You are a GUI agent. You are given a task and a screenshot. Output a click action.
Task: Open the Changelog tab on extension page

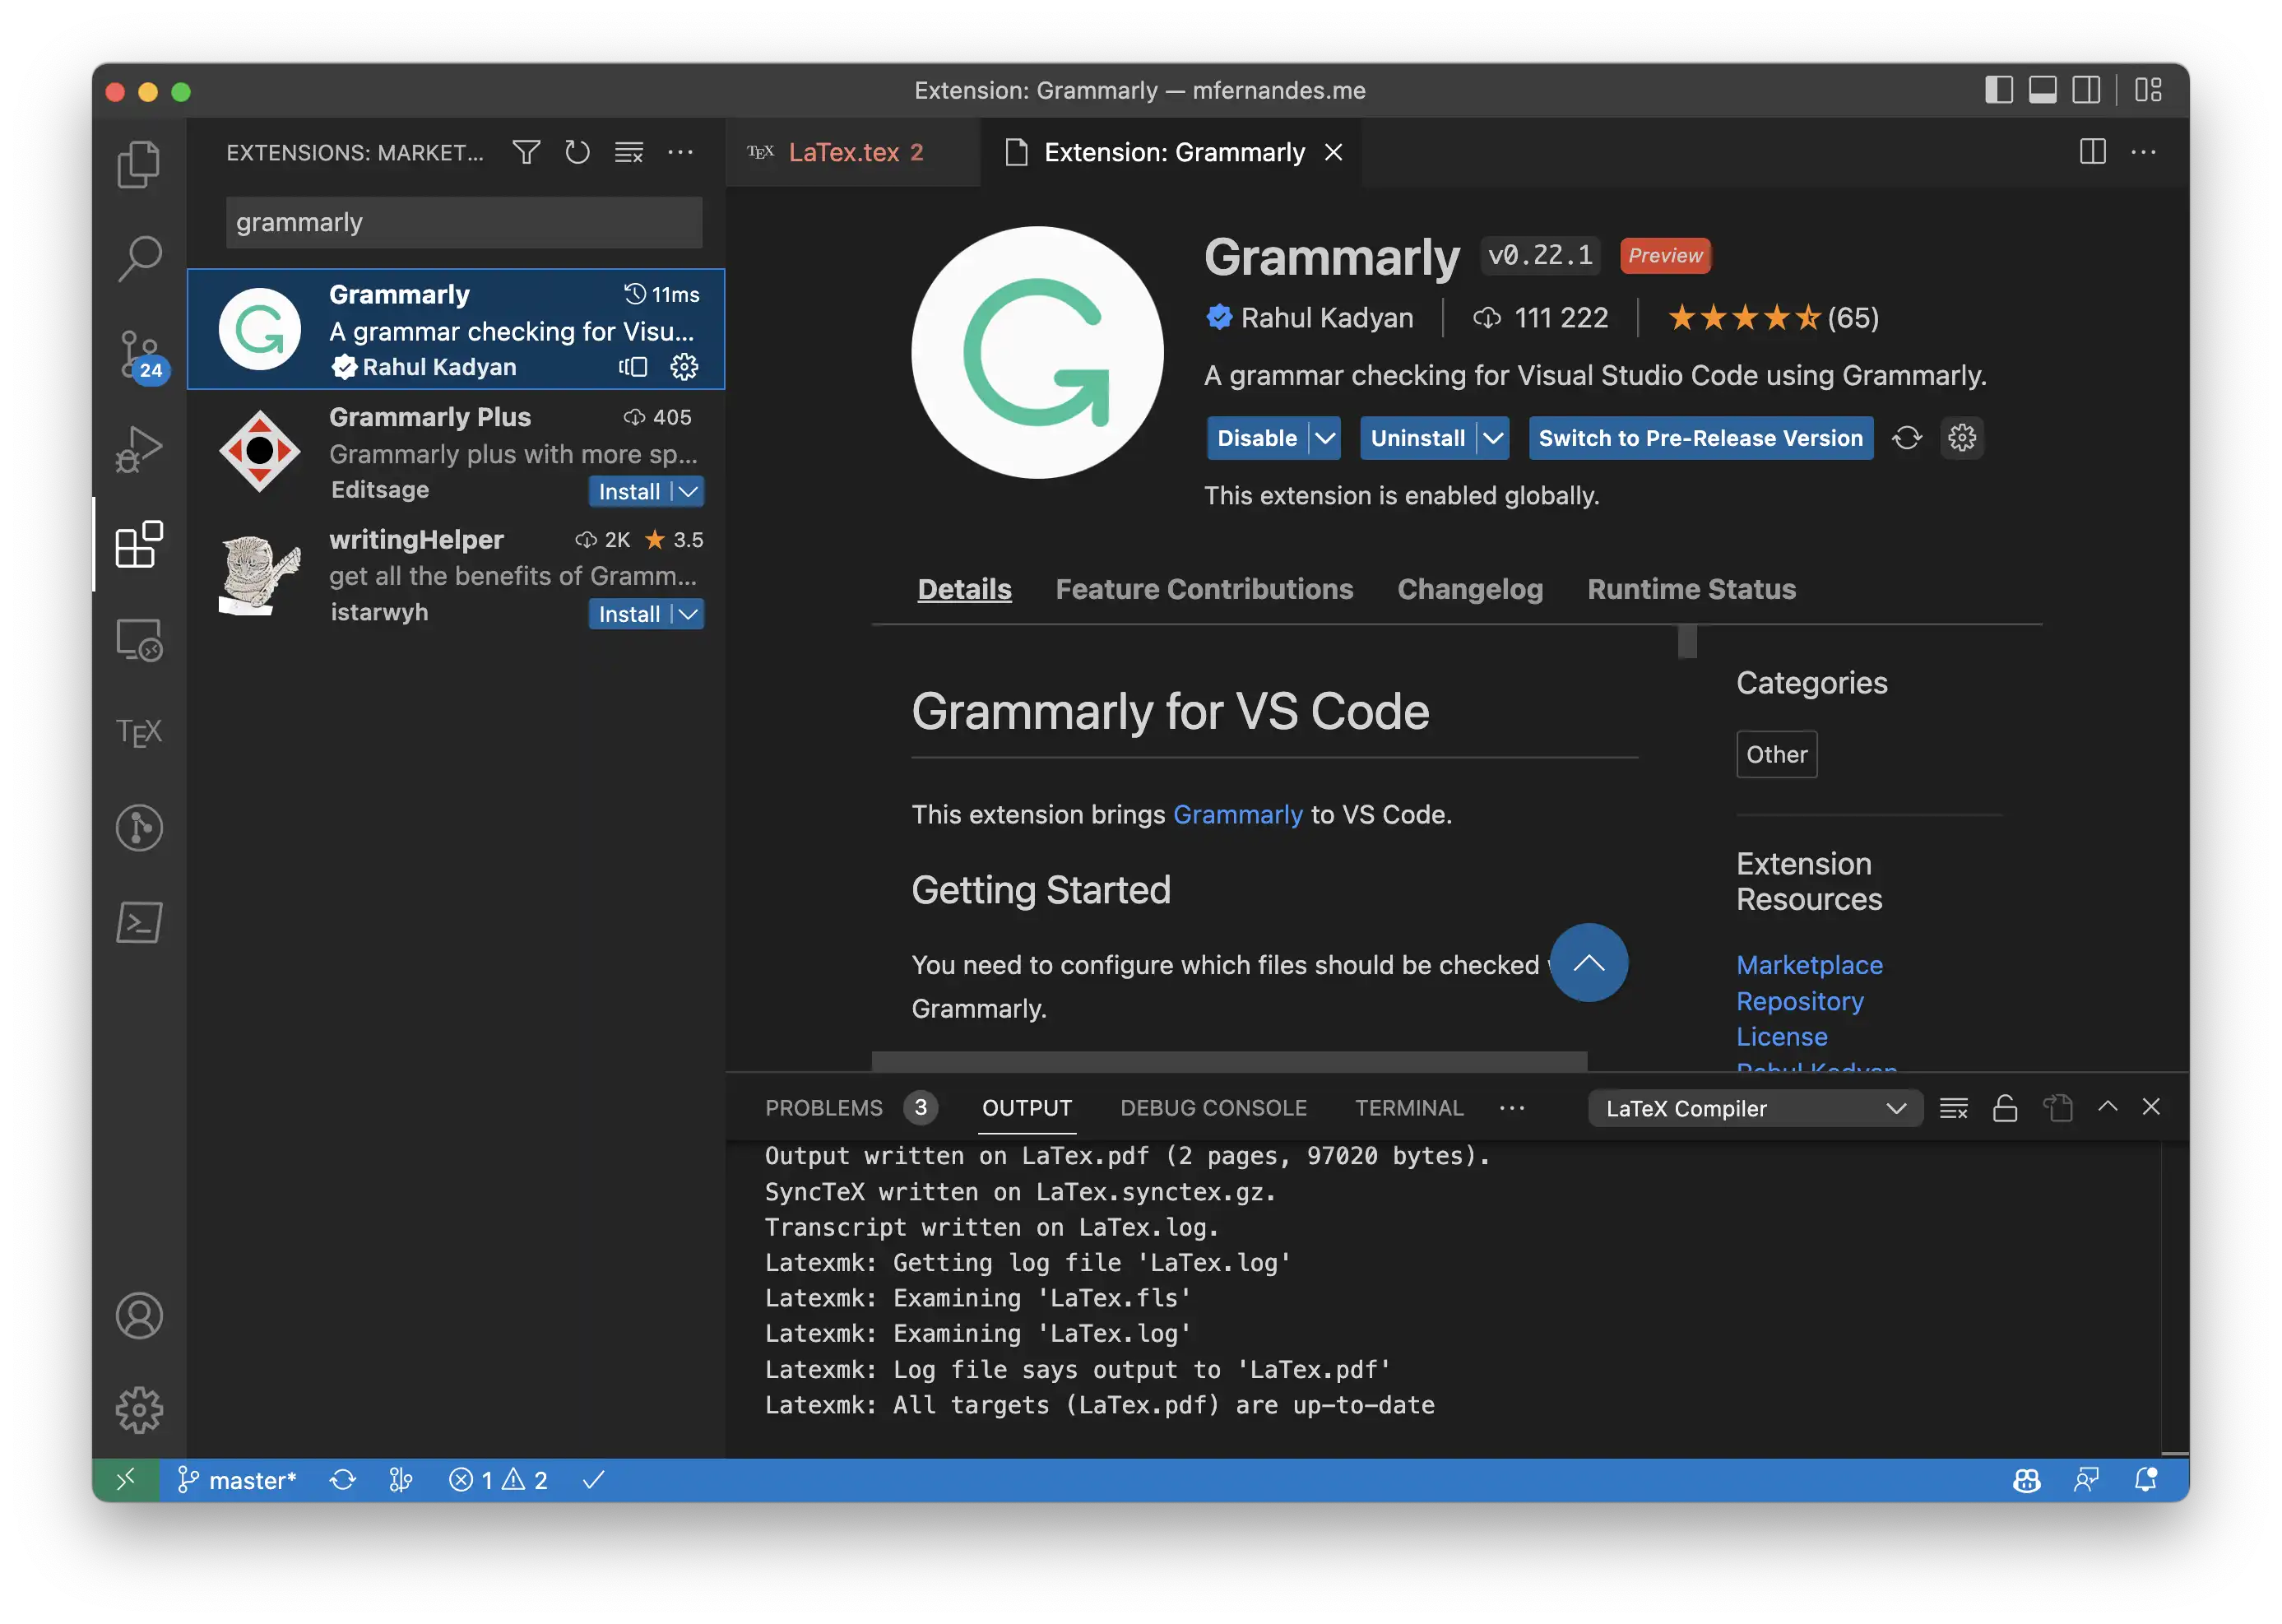point(1470,589)
